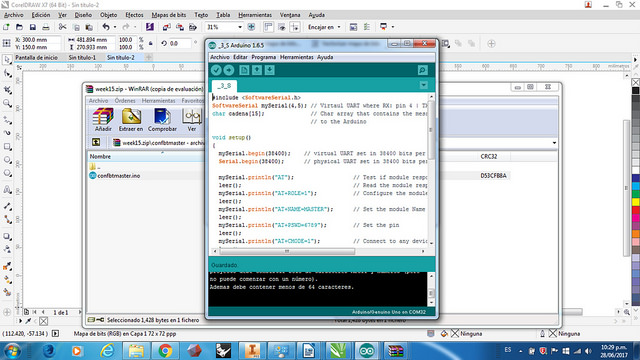Click the Arduino Upload arrow button
The width and height of the screenshot is (640, 360).
click(x=229, y=70)
